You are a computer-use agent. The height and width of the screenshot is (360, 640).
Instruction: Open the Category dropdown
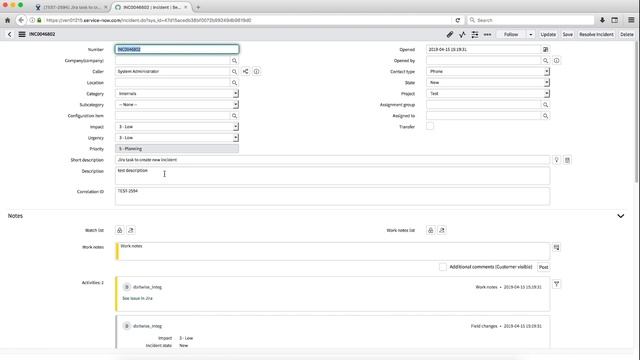(177, 94)
